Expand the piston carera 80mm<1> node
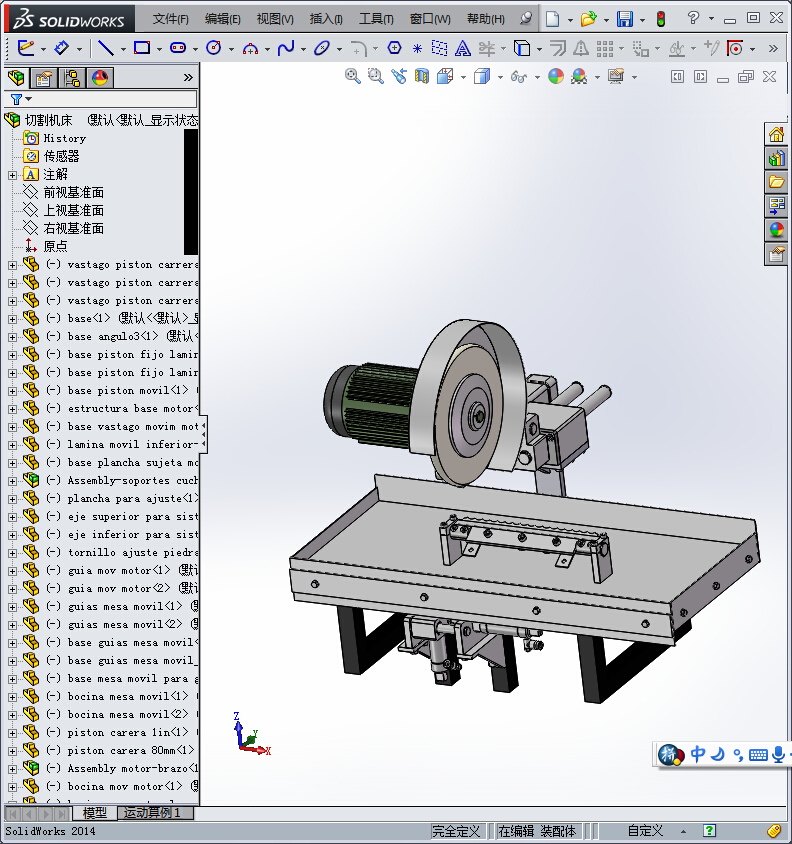 (12, 750)
